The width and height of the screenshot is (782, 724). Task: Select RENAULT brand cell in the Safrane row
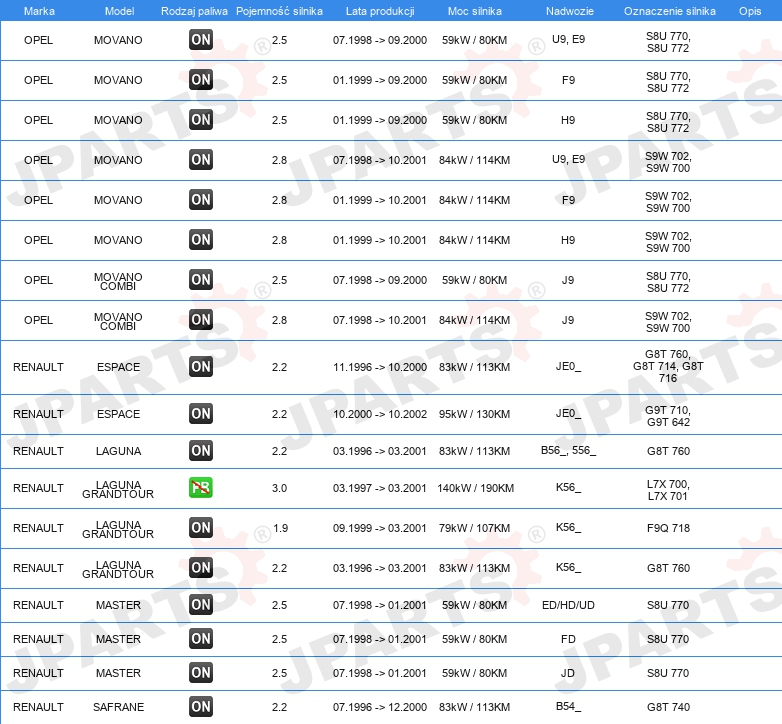click(x=38, y=707)
